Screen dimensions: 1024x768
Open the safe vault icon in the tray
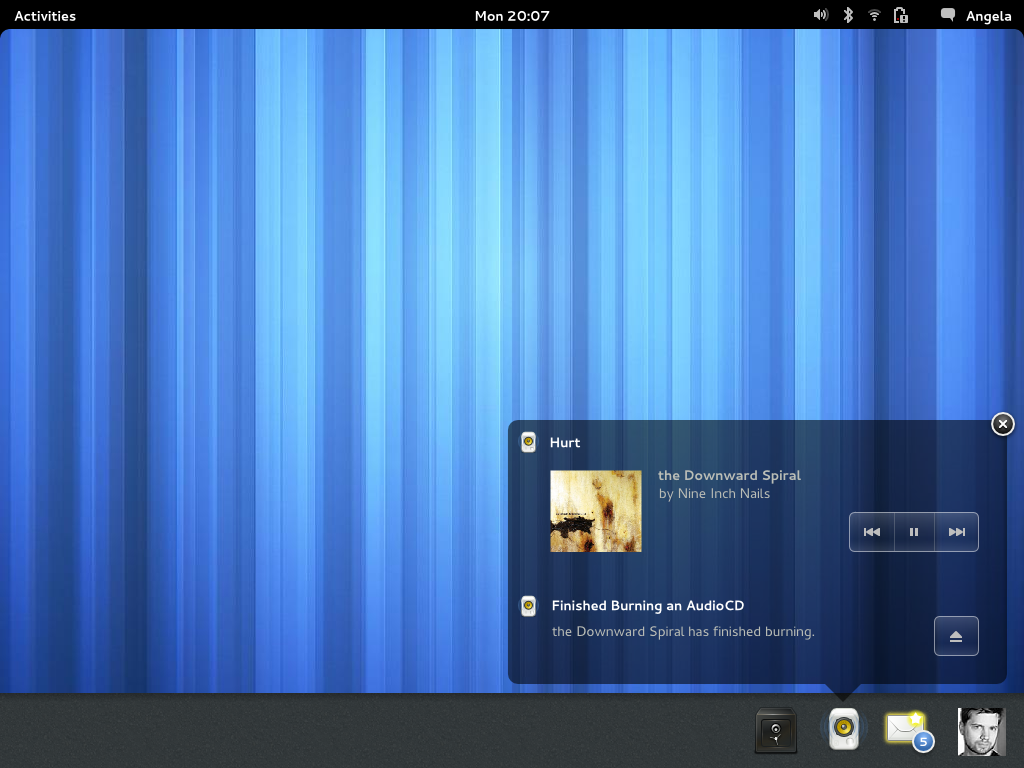click(x=776, y=729)
